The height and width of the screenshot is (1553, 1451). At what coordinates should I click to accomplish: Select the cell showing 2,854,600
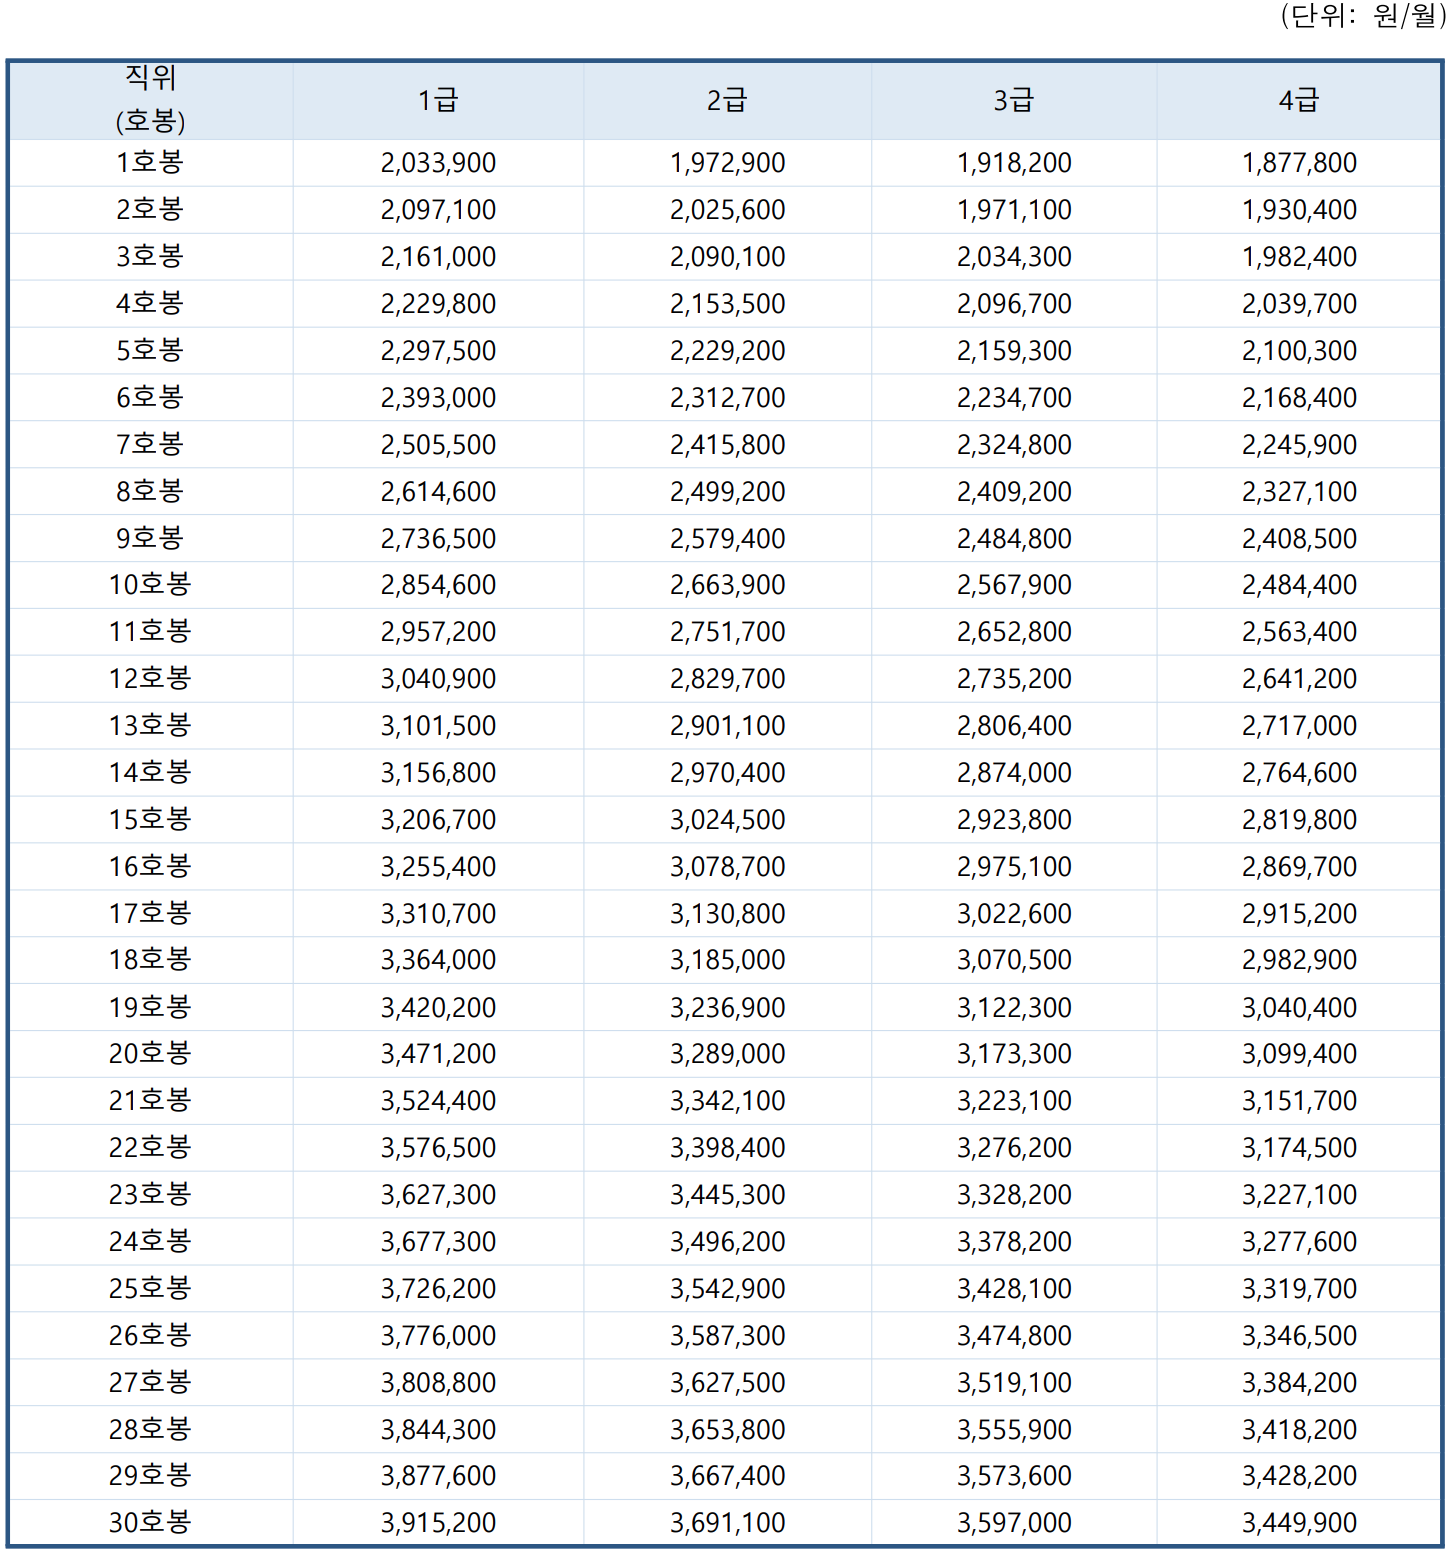coord(438,585)
